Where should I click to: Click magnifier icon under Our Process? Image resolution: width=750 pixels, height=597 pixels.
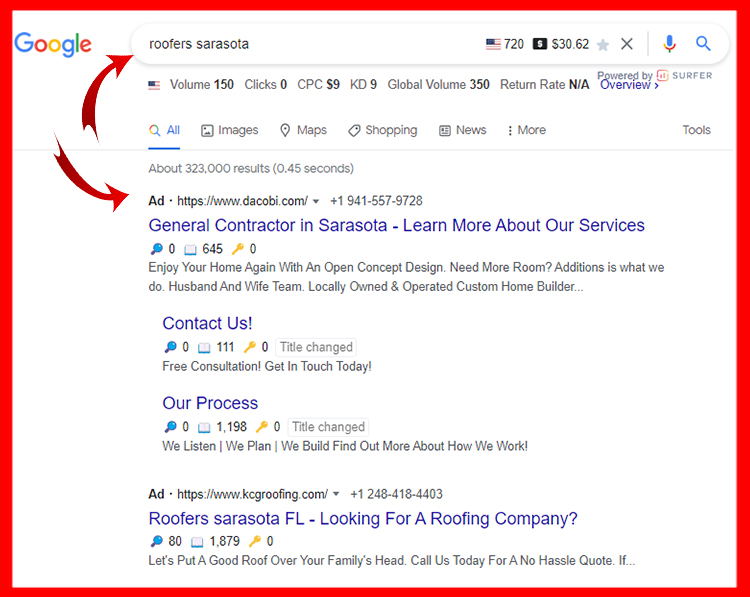point(170,427)
